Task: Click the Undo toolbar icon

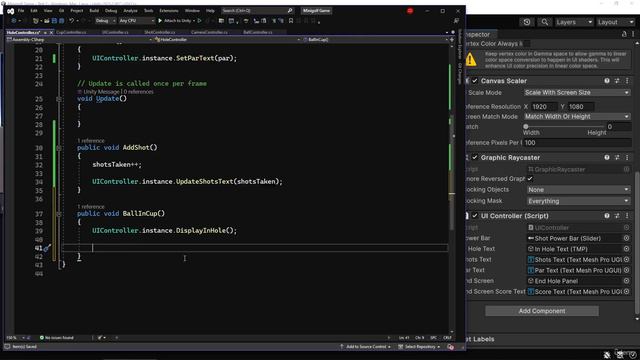Action: coord(71,21)
